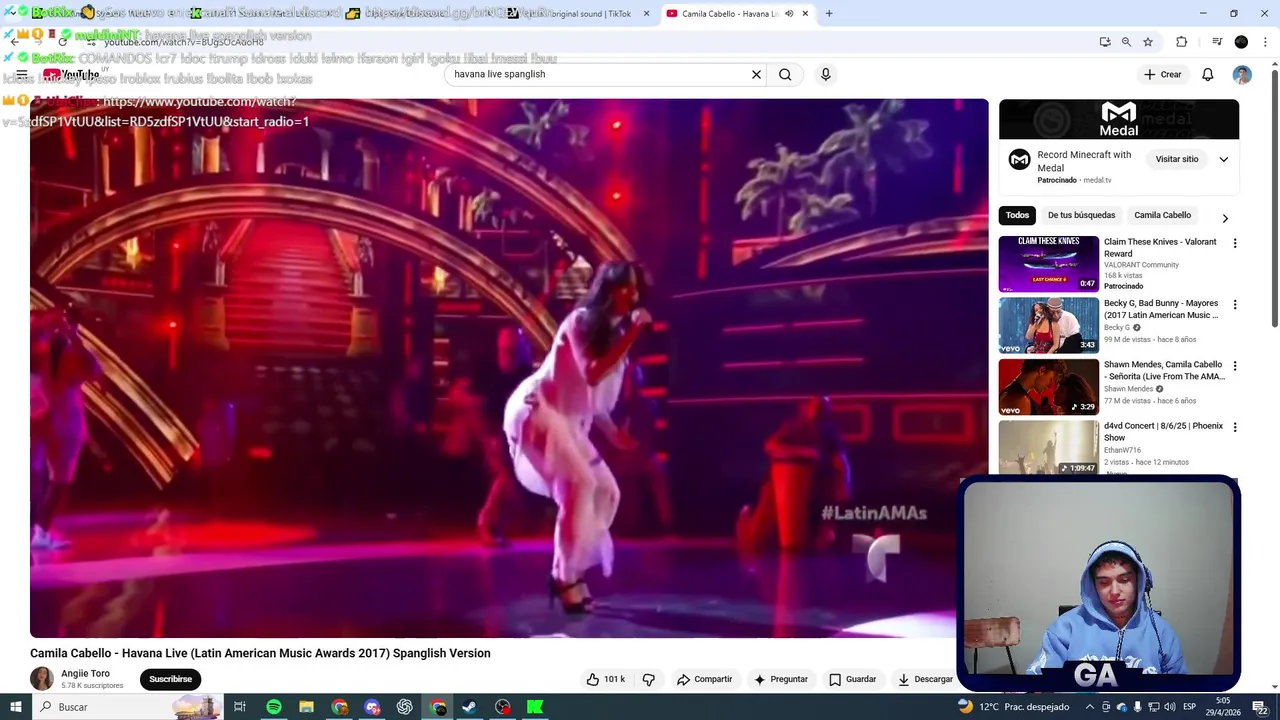1280x720 pixels.
Task: Click the magnifier search button
Action: pos(785,74)
